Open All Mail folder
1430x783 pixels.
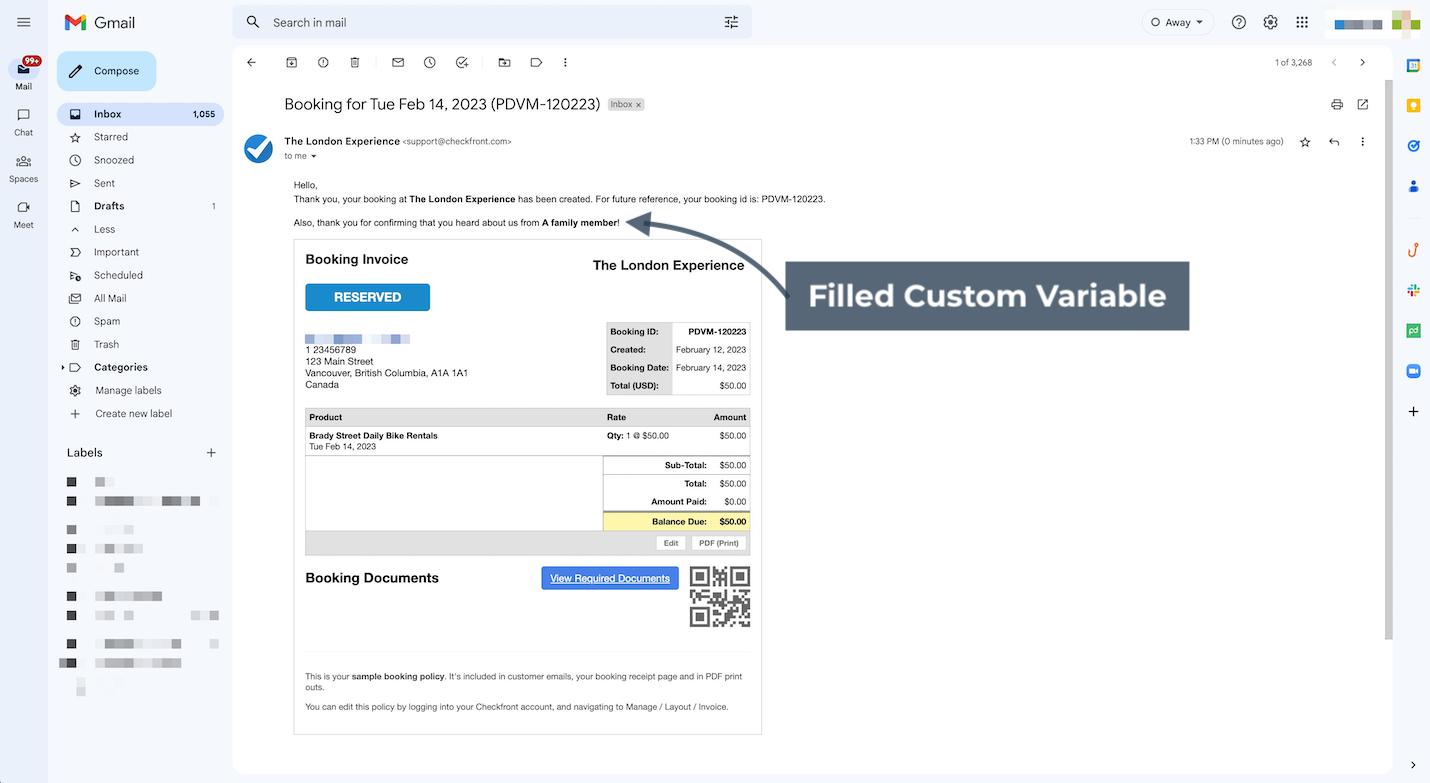tap(140, 298)
